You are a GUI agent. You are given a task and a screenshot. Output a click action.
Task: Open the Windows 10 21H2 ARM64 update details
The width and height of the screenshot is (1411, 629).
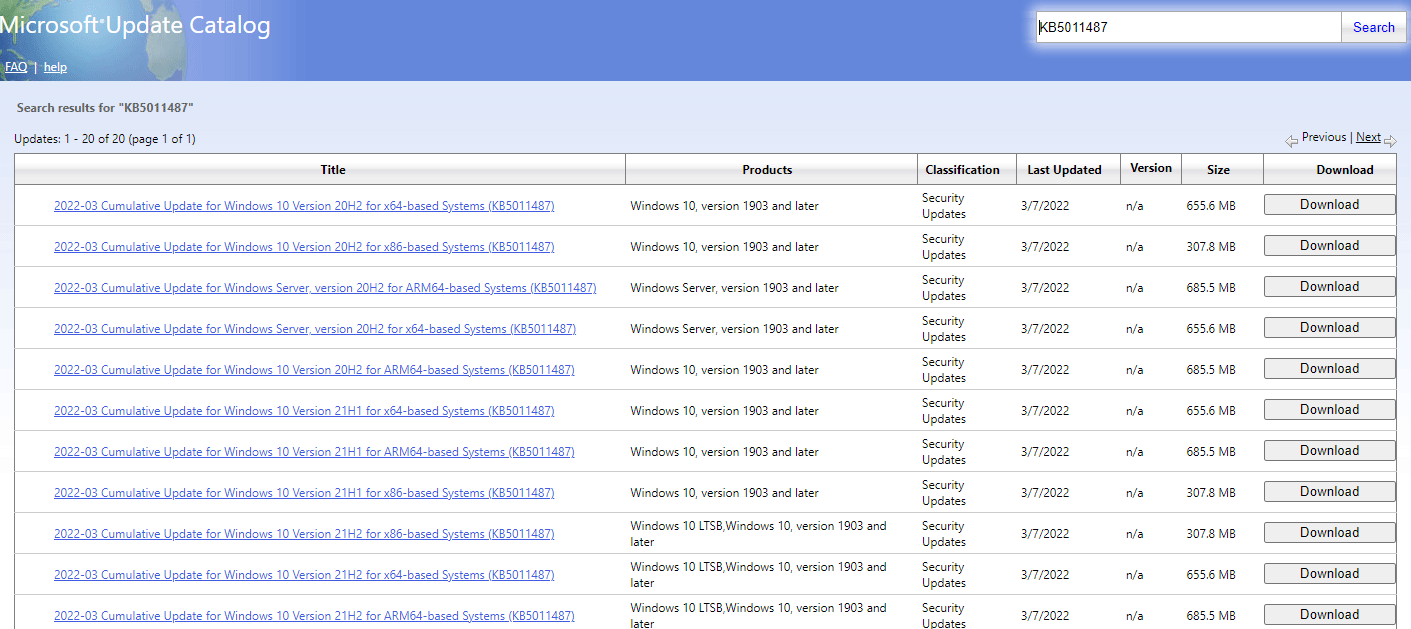[x=315, y=615]
